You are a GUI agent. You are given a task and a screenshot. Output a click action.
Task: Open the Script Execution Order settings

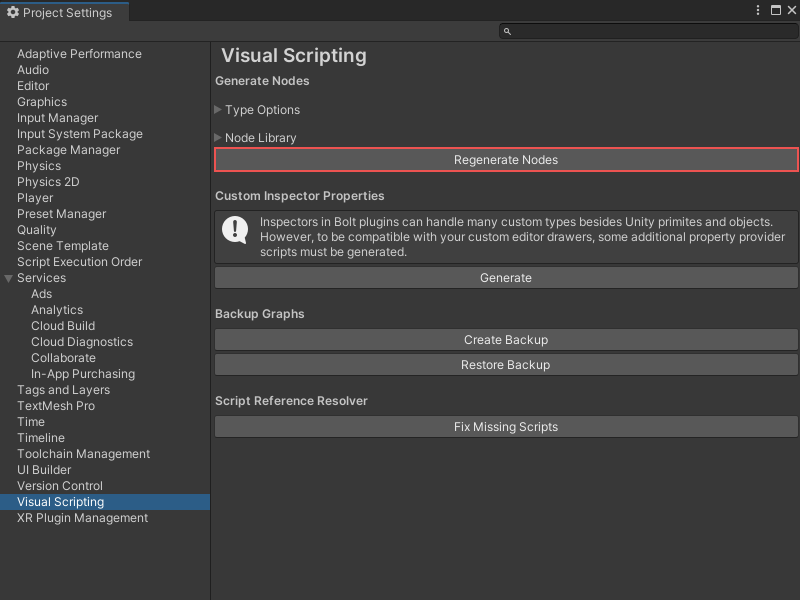click(80, 262)
